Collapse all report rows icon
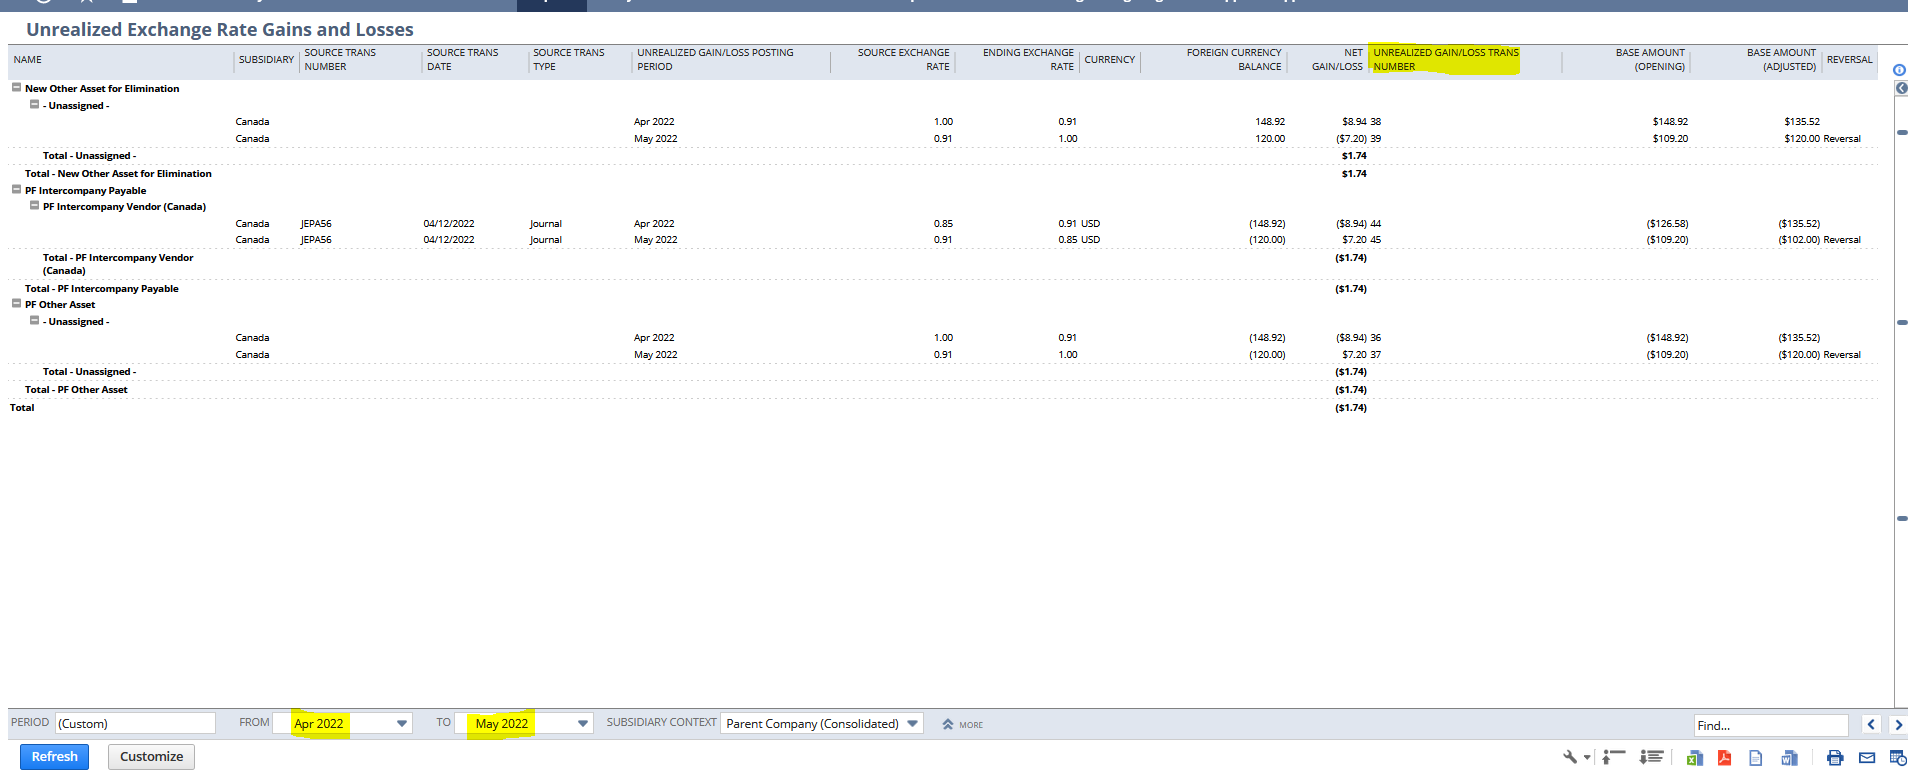 tap(1614, 757)
